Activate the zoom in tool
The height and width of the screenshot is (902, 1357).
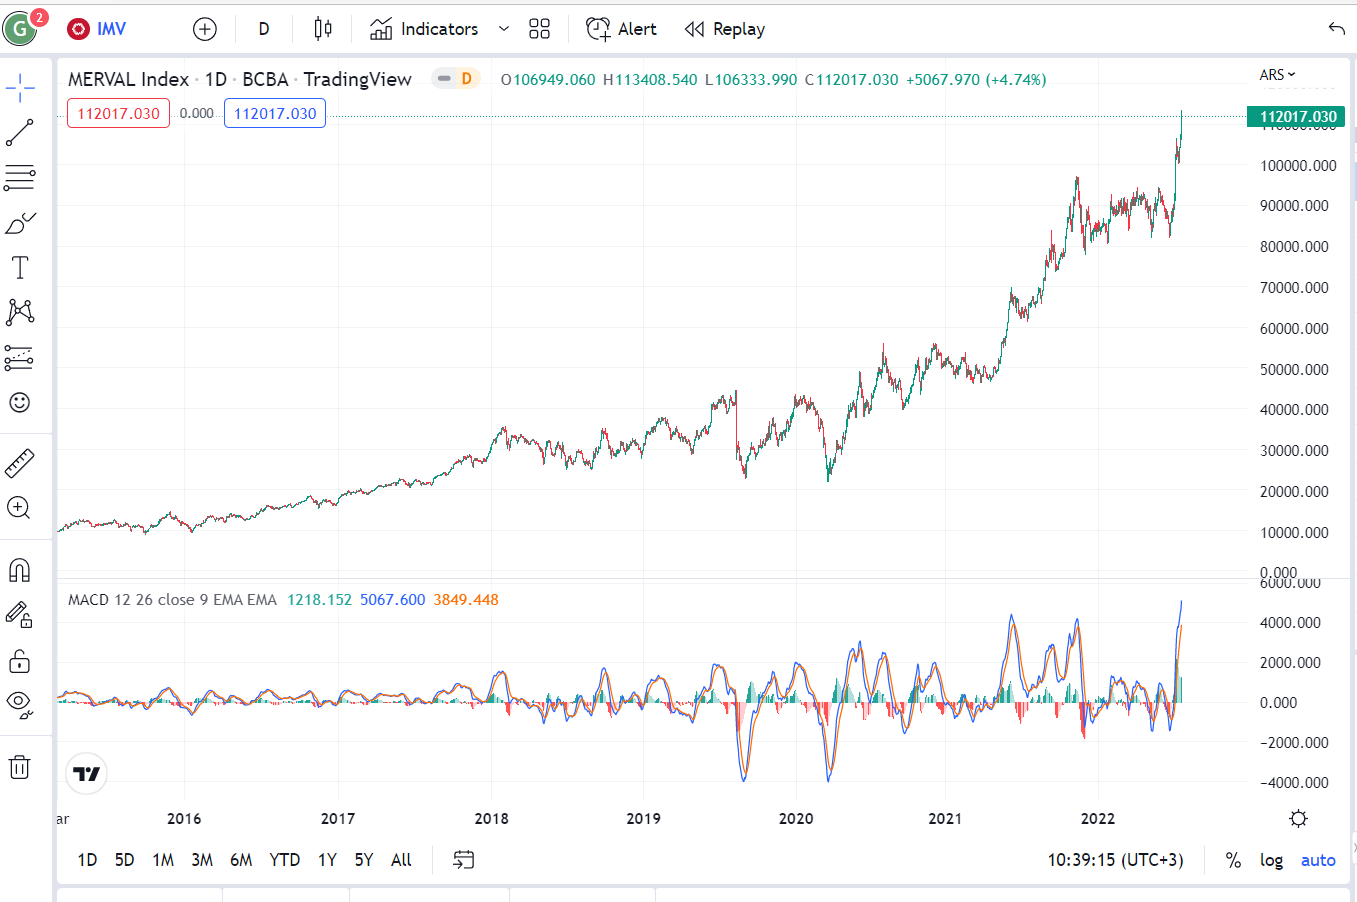point(20,508)
